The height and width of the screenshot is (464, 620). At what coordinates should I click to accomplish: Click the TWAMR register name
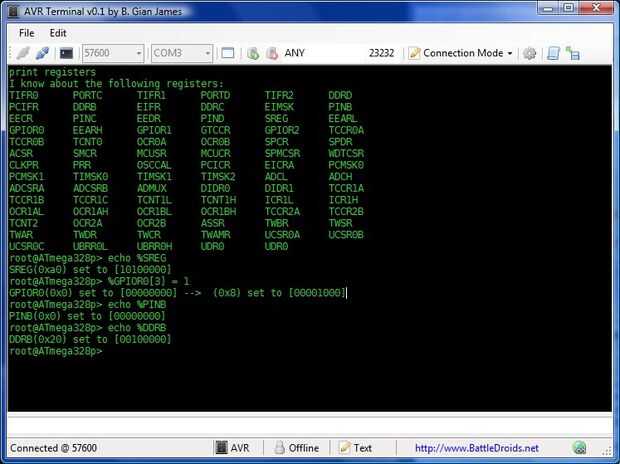[x=215, y=235]
